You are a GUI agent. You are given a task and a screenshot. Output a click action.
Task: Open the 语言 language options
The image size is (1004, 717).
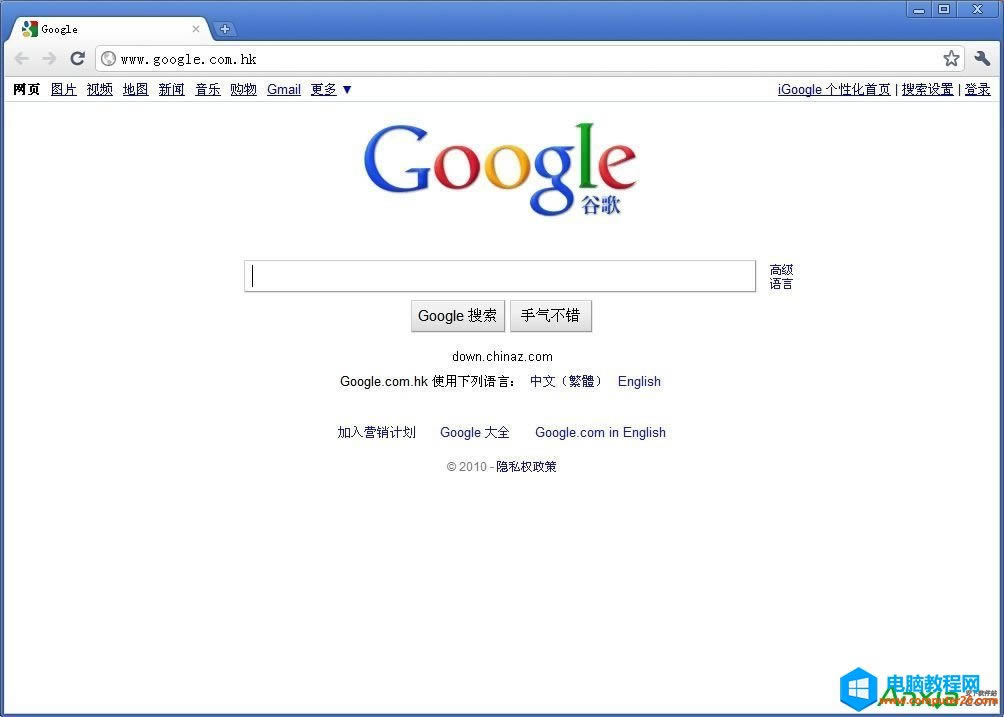[781, 283]
